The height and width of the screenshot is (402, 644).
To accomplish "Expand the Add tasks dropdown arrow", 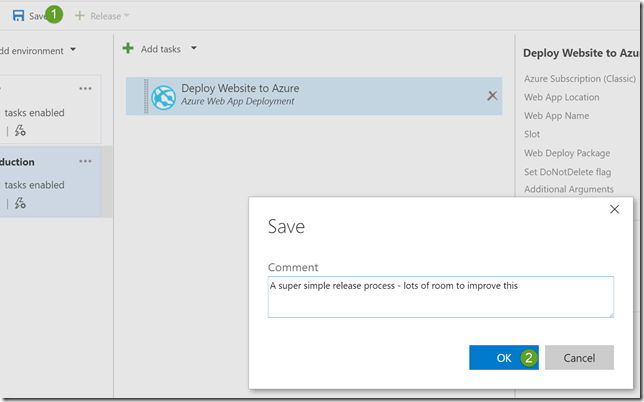I will coord(193,48).
